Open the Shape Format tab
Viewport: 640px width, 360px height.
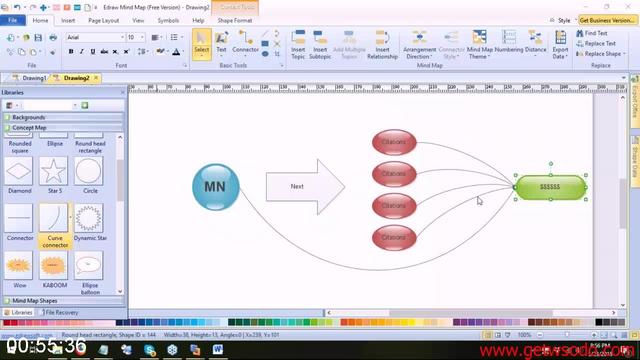234,20
